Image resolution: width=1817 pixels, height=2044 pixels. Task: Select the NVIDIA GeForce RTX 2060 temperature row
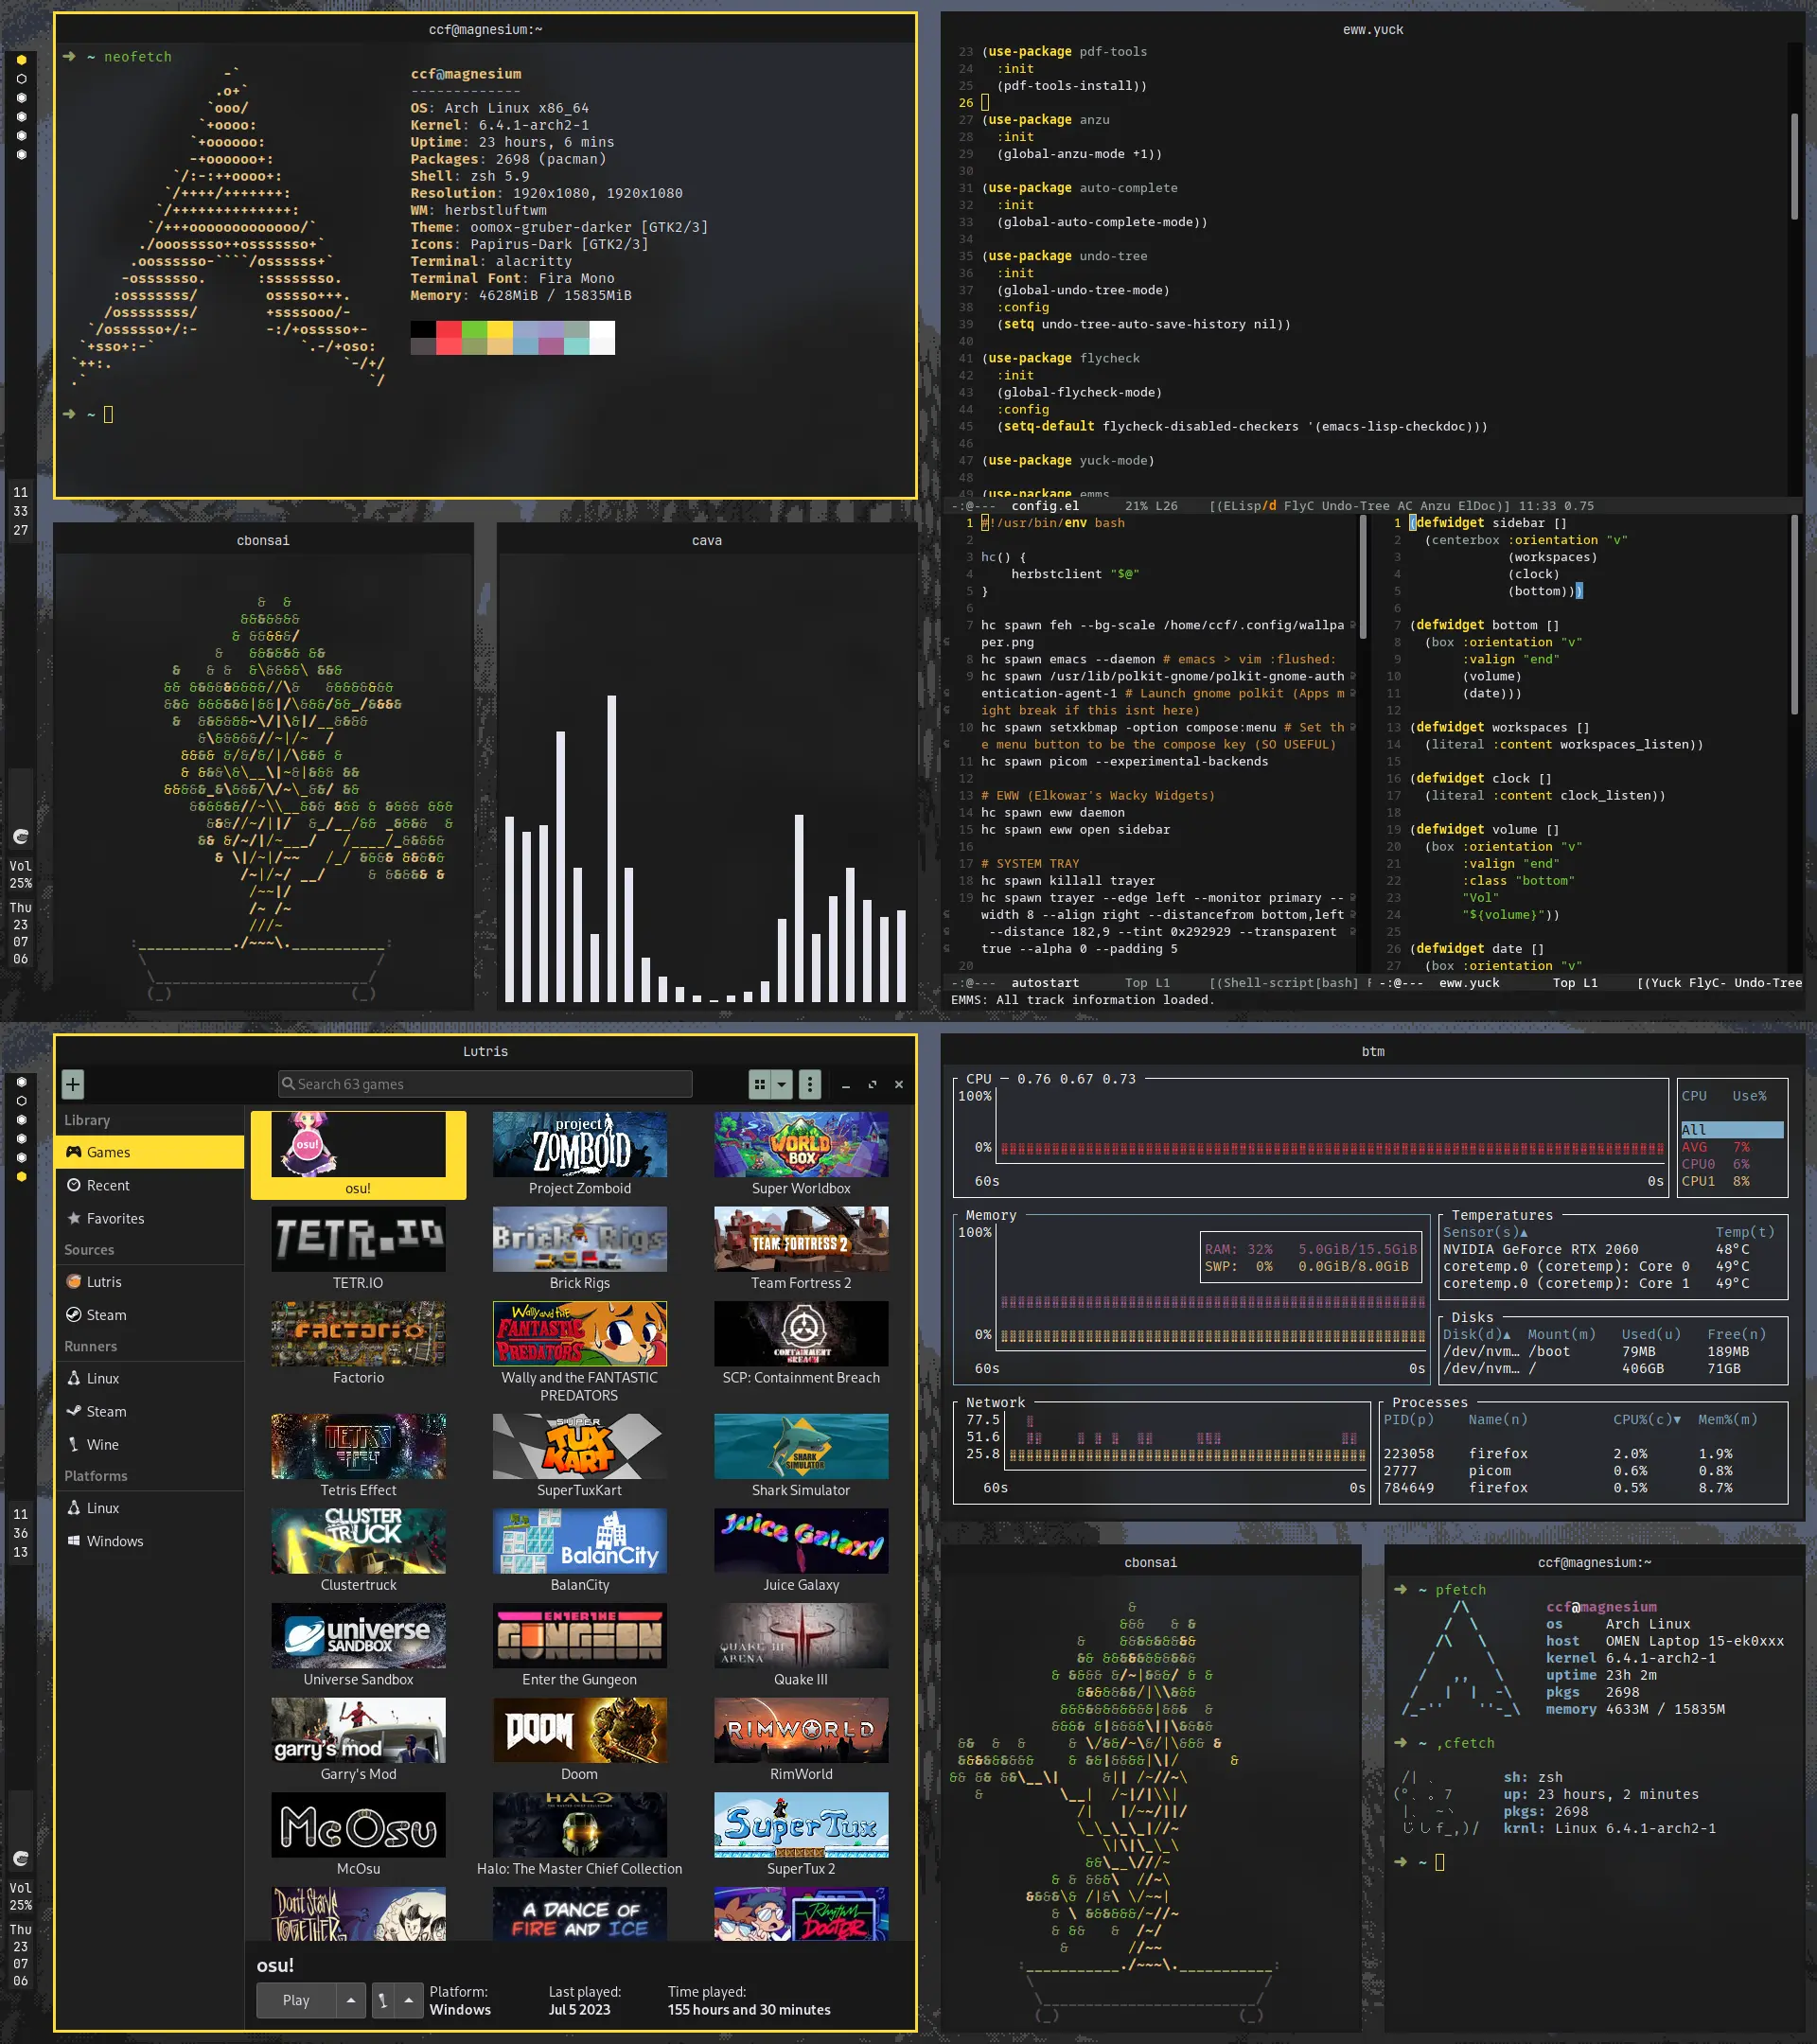(1612, 1249)
